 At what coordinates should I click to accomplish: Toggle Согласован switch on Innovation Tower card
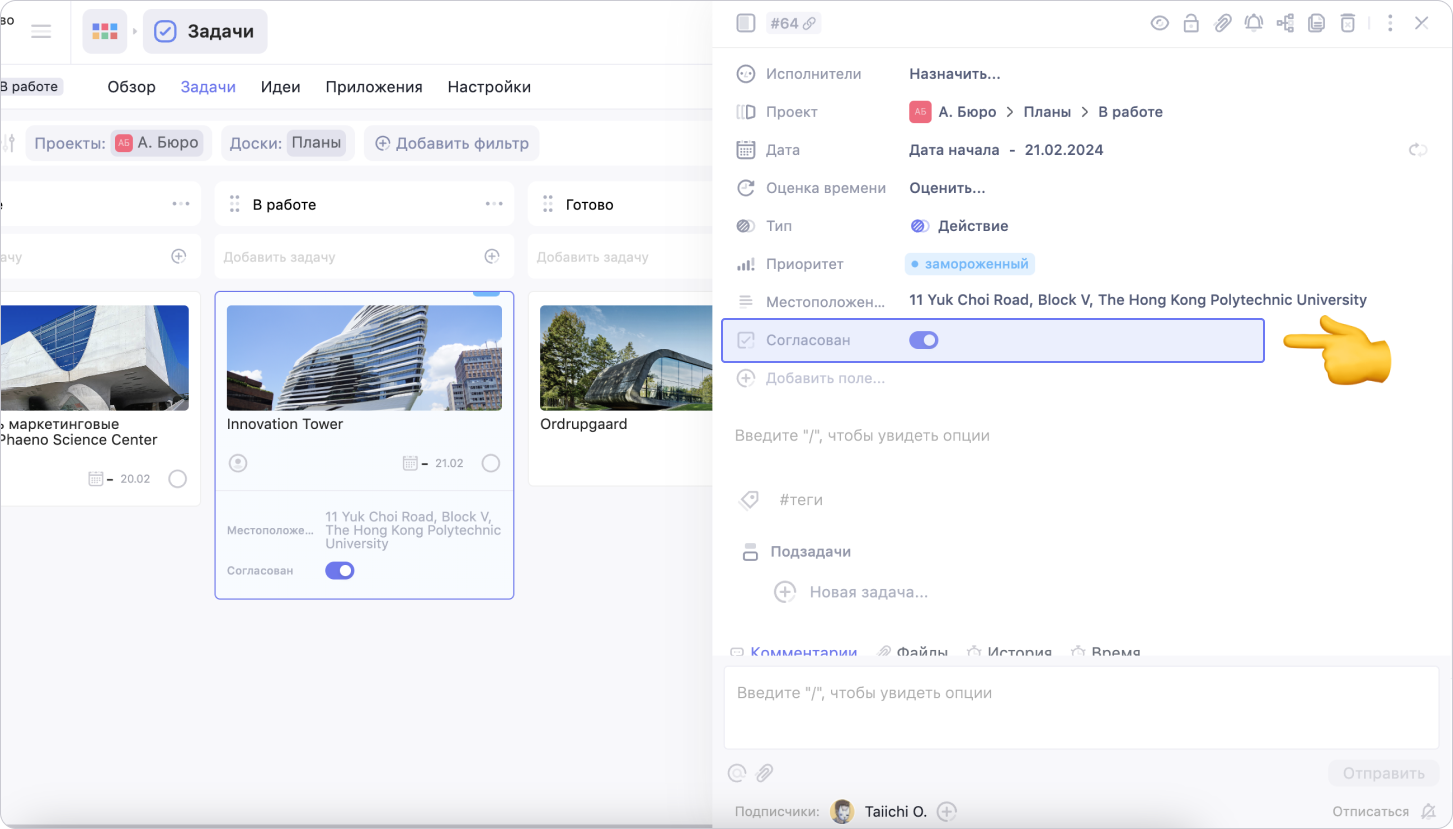click(340, 571)
